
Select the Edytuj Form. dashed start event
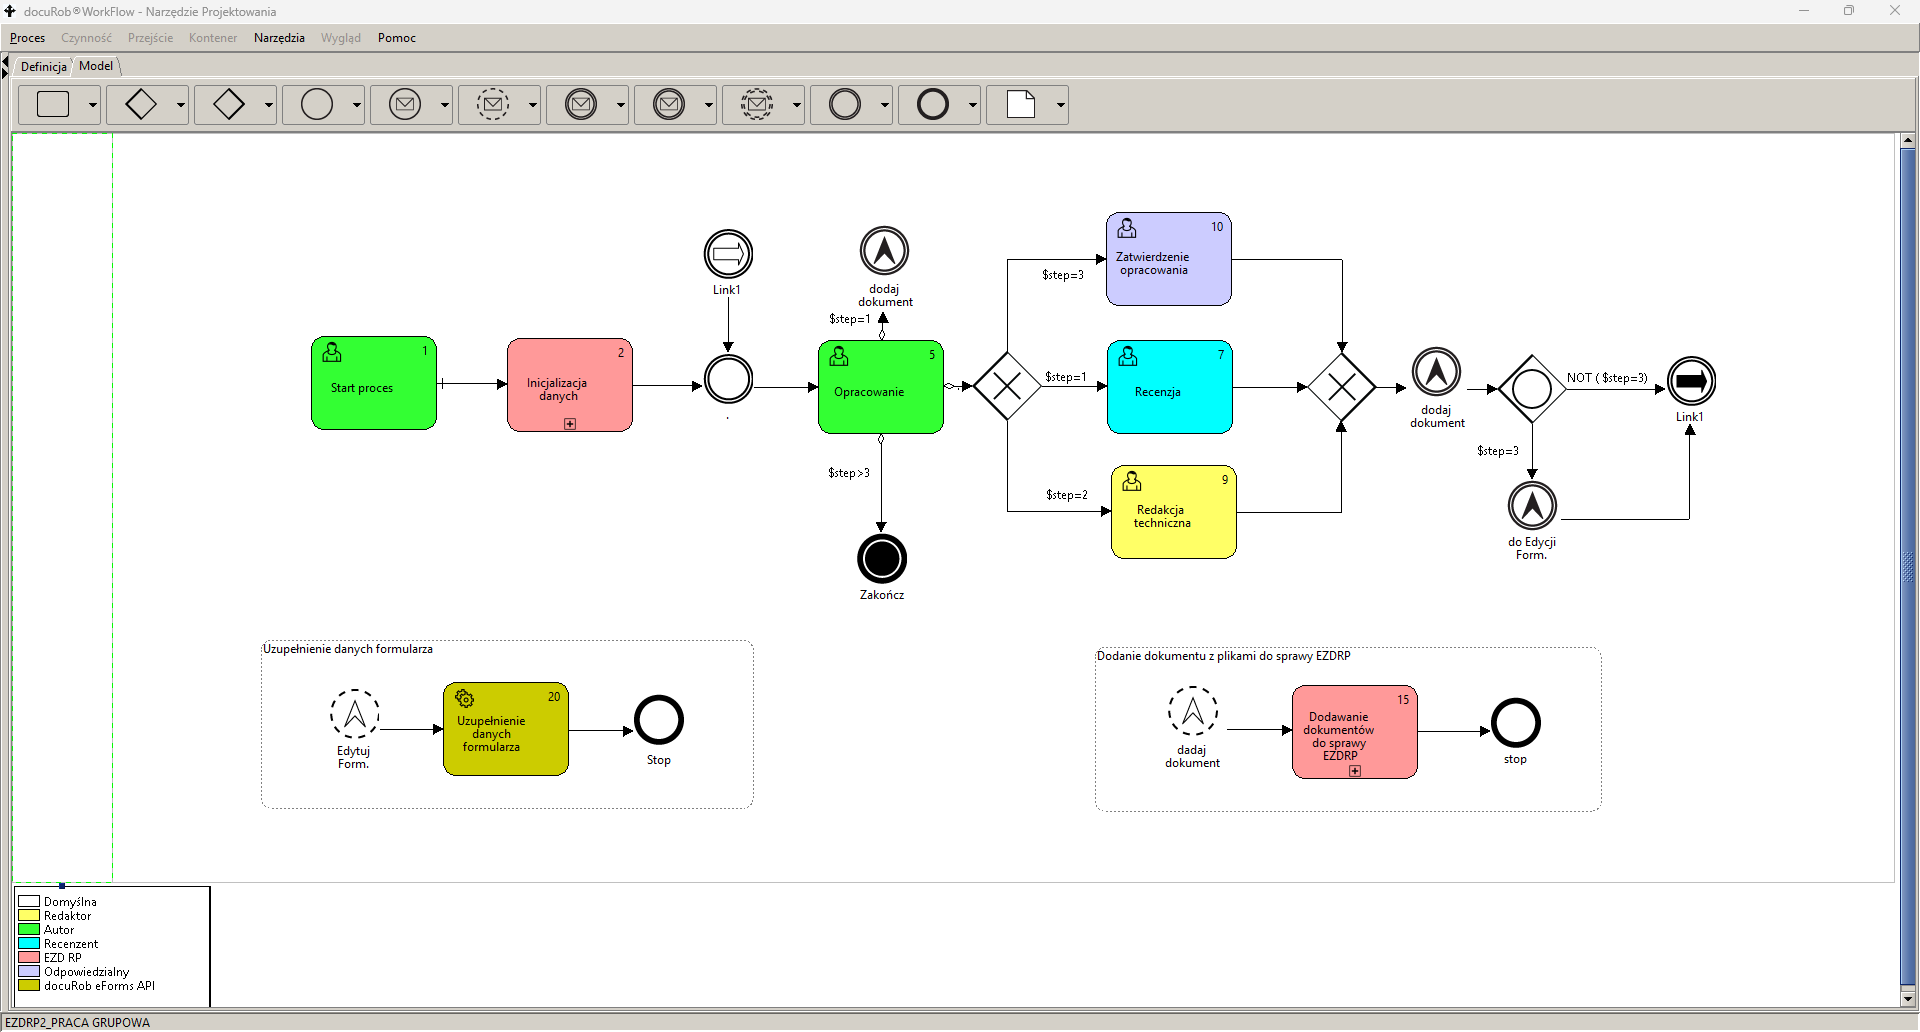tap(355, 714)
